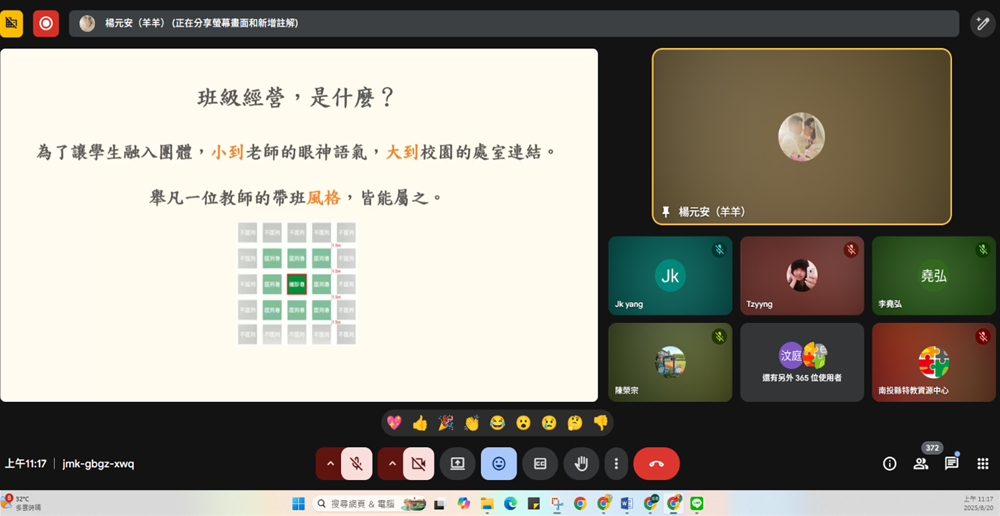The image size is (1000, 516).
Task: Click the pin icon on 楊元安 tile
Action: tap(666, 212)
